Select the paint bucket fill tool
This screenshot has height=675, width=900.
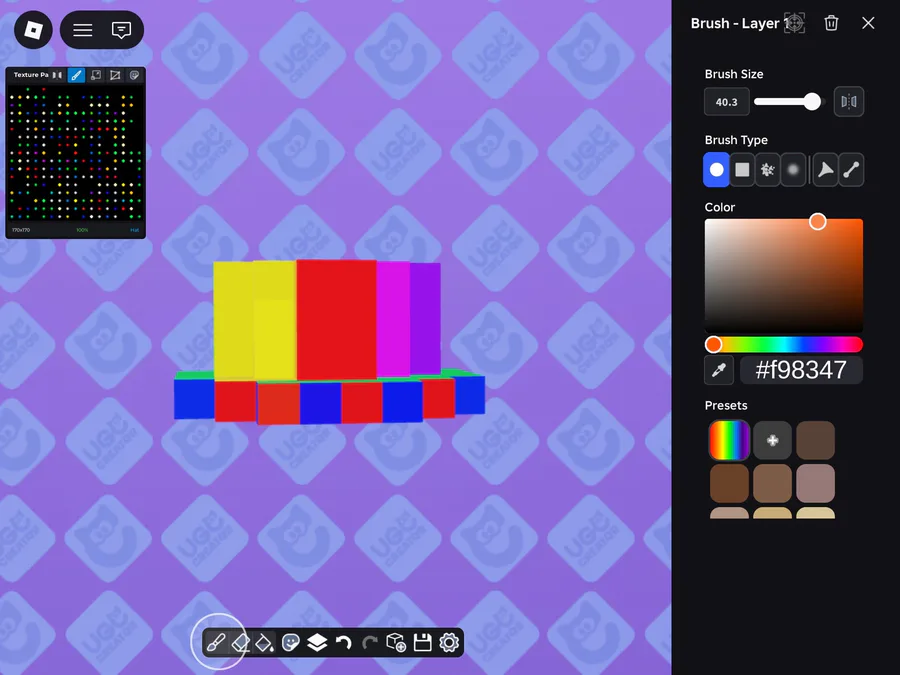pos(265,642)
